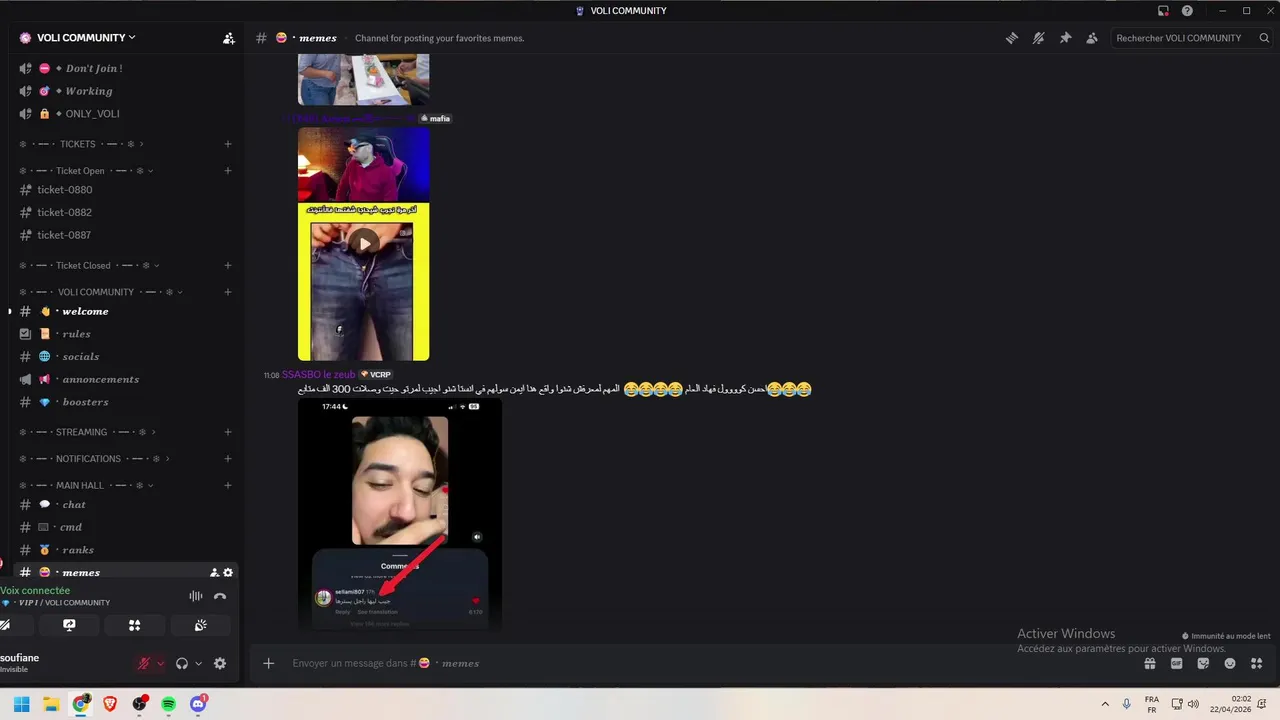Open the Windows Start menu
This screenshot has height=720, width=1280.
[21, 704]
